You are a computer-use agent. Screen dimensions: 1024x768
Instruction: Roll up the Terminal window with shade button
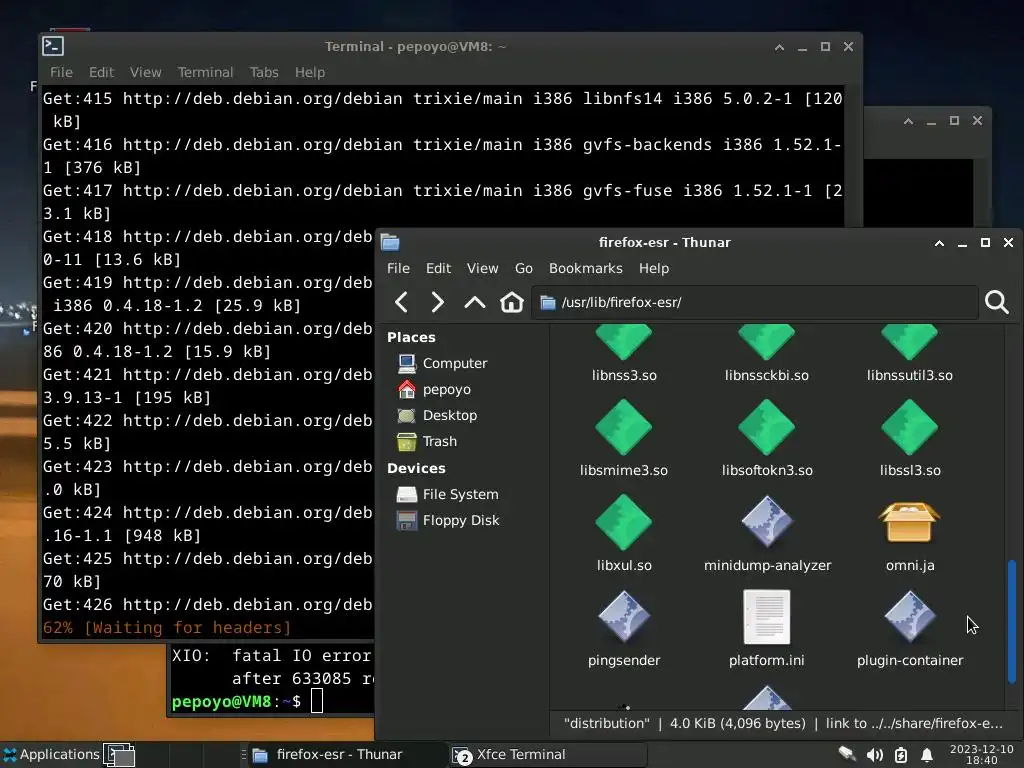[x=779, y=47]
